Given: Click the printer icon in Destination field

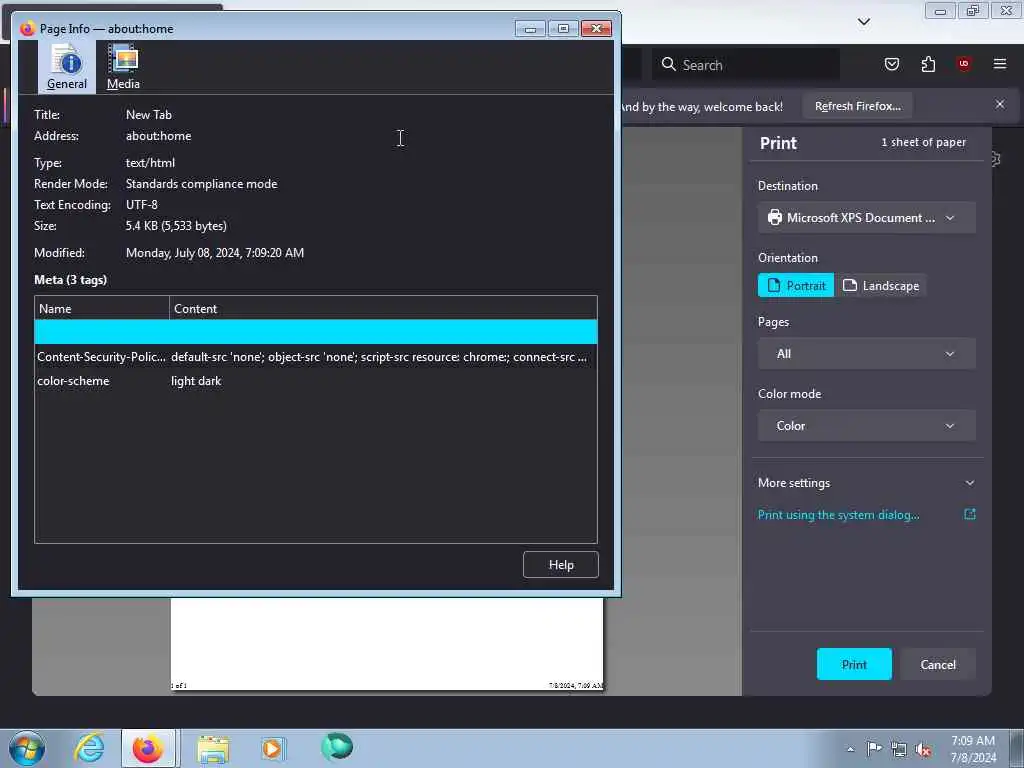Looking at the screenshot, I should 775,217.
